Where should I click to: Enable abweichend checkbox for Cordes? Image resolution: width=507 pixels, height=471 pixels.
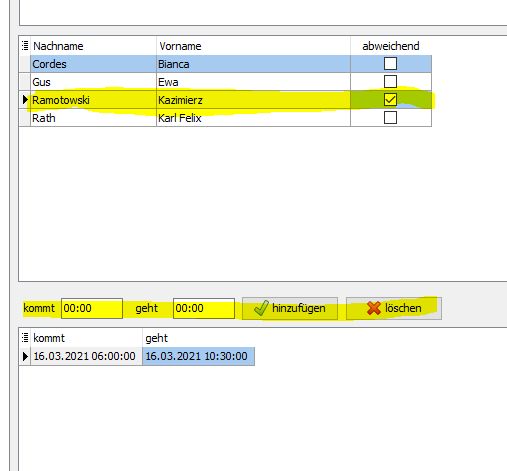(390, 63)
